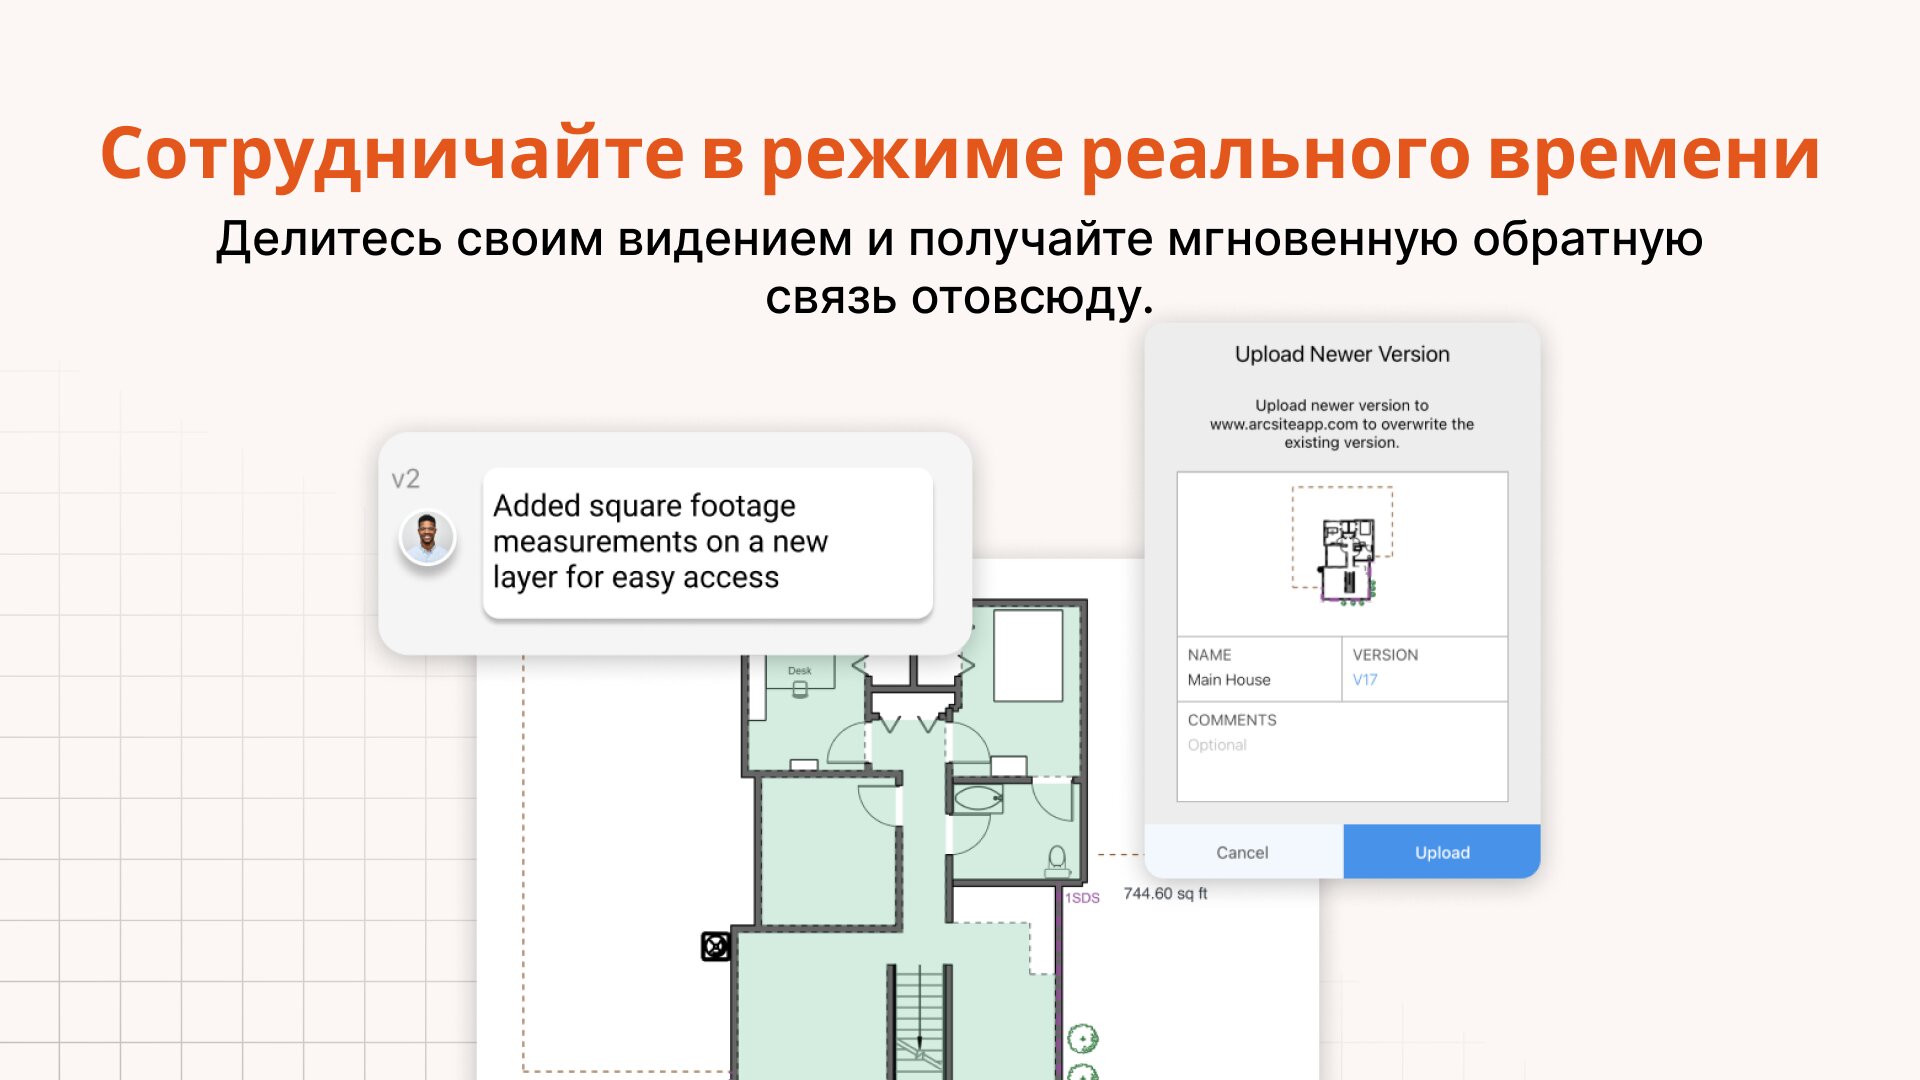Viewport: 1920px width, 1080px height.
Task: Click the bathtub fixture symbol
Action: click(977, 798)
